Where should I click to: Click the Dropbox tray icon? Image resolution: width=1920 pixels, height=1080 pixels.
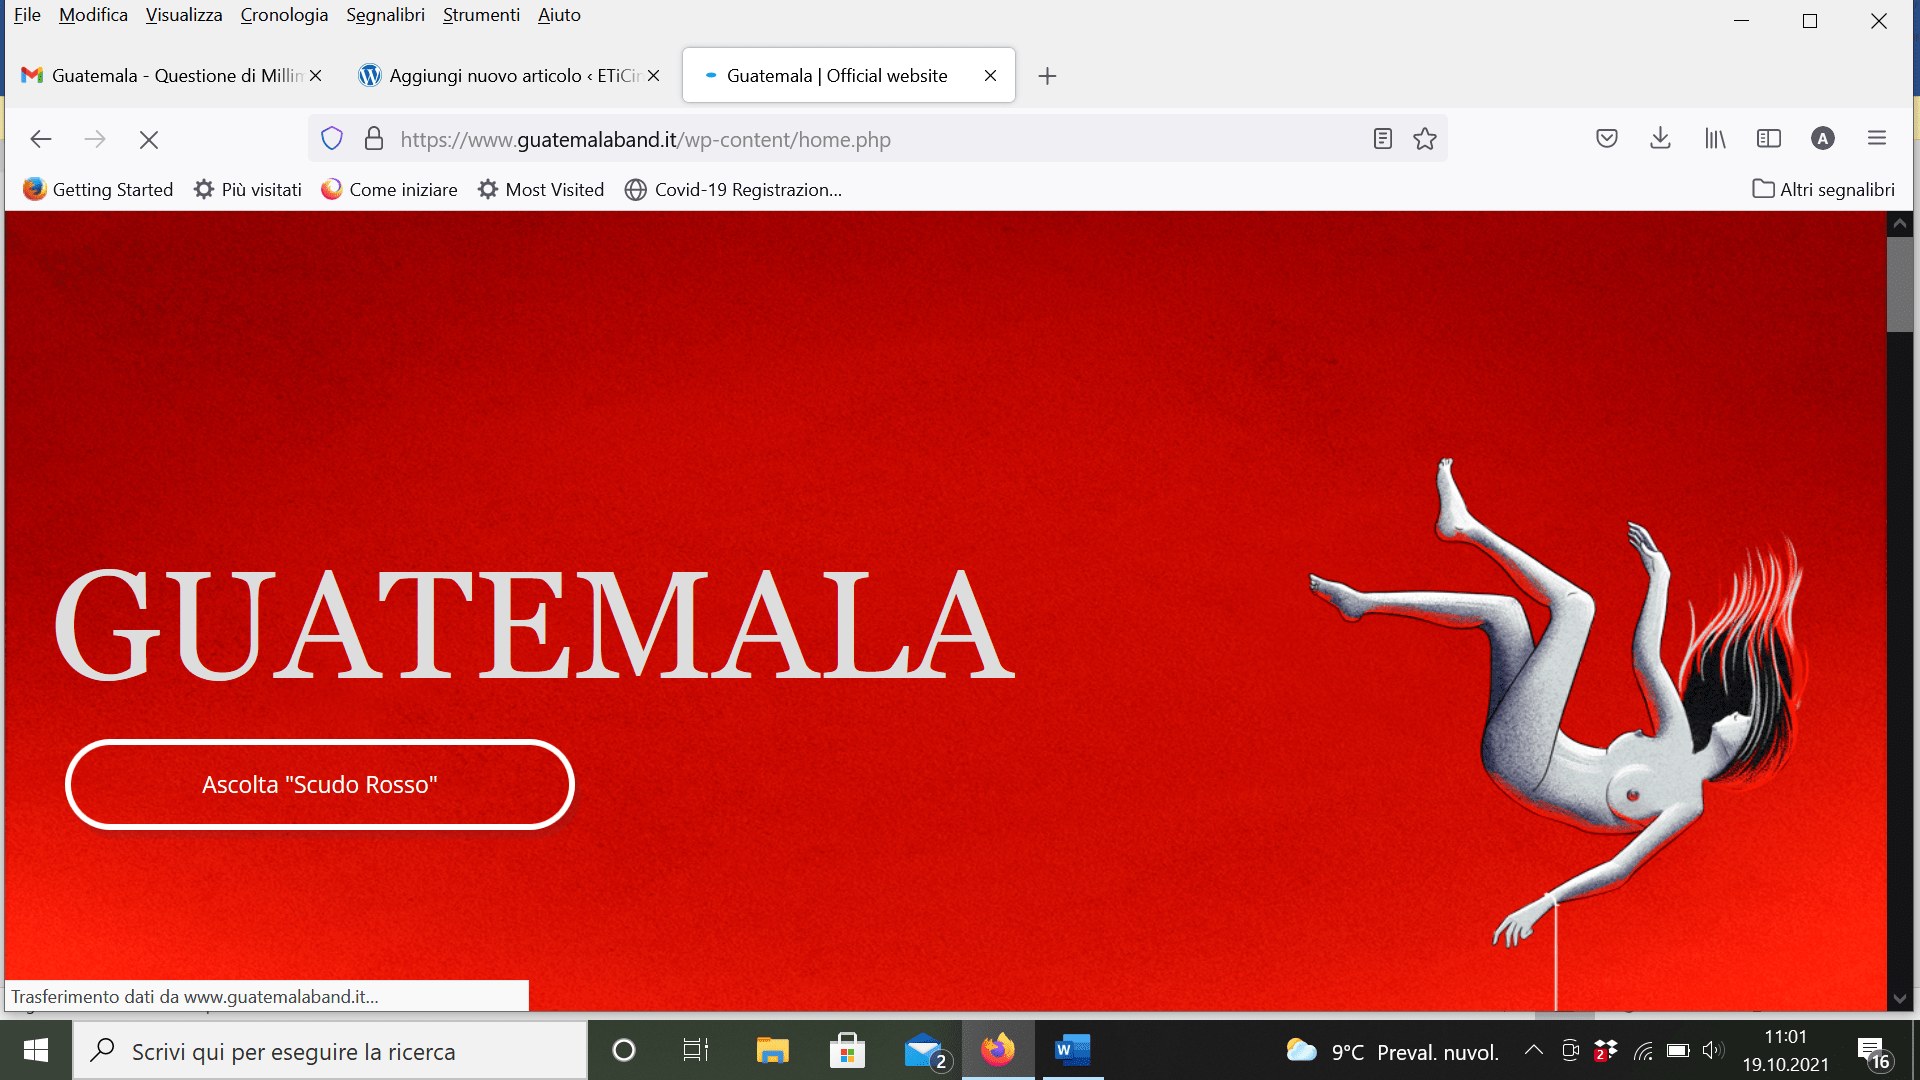(1606, 1050)
